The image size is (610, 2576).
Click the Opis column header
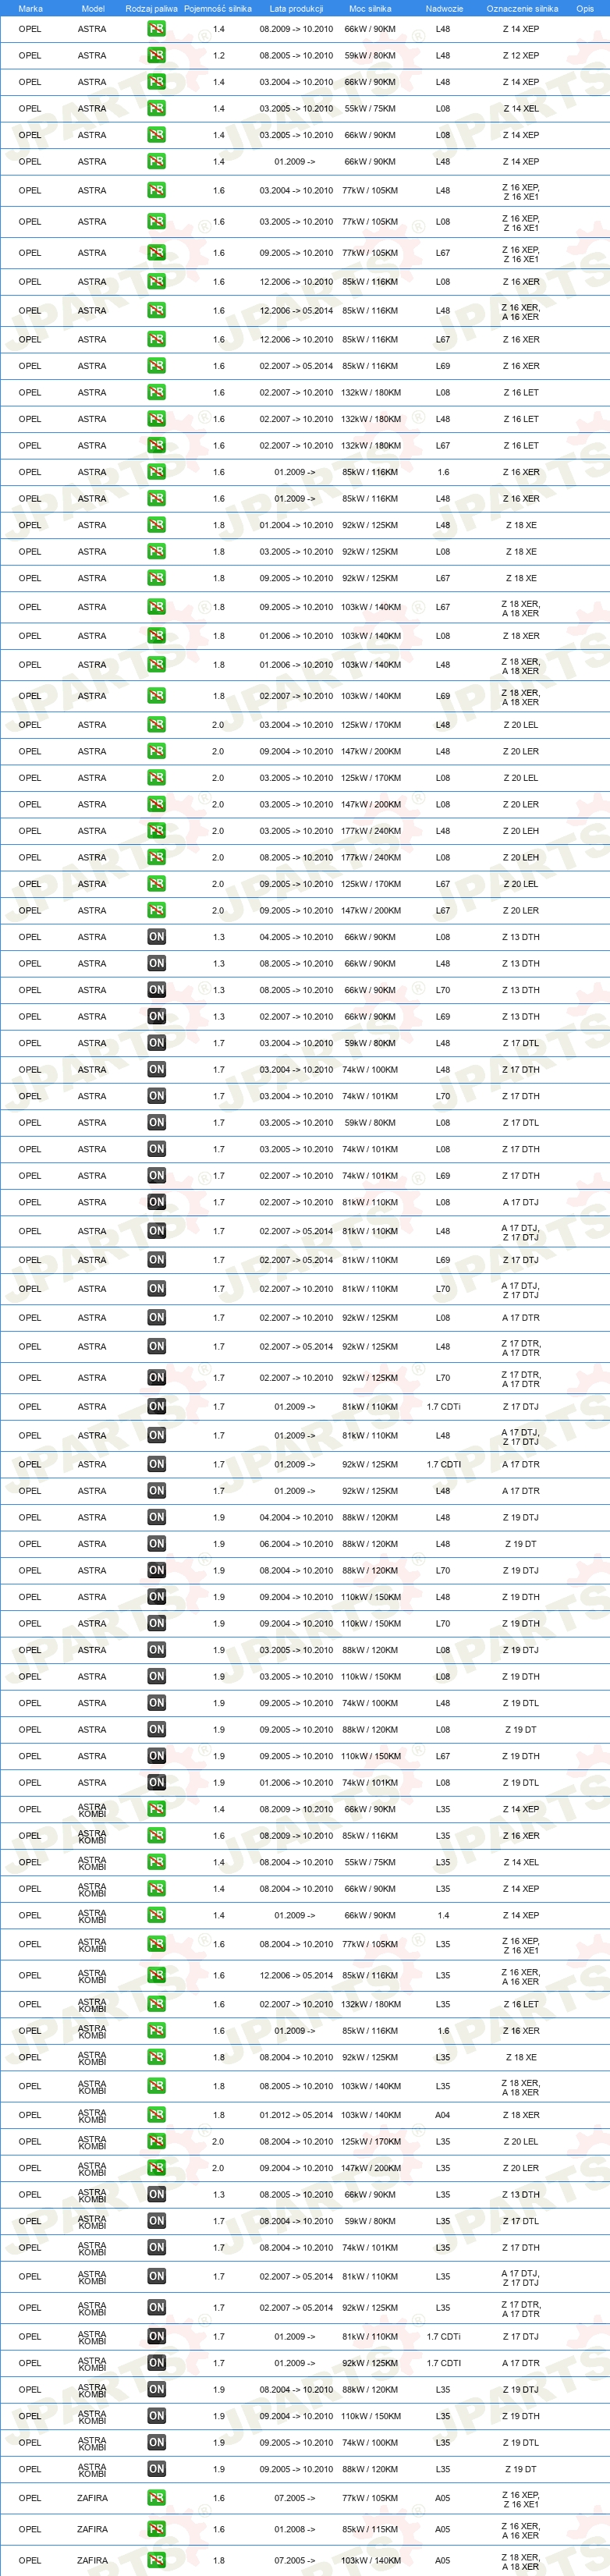click(x=585, y=9)
